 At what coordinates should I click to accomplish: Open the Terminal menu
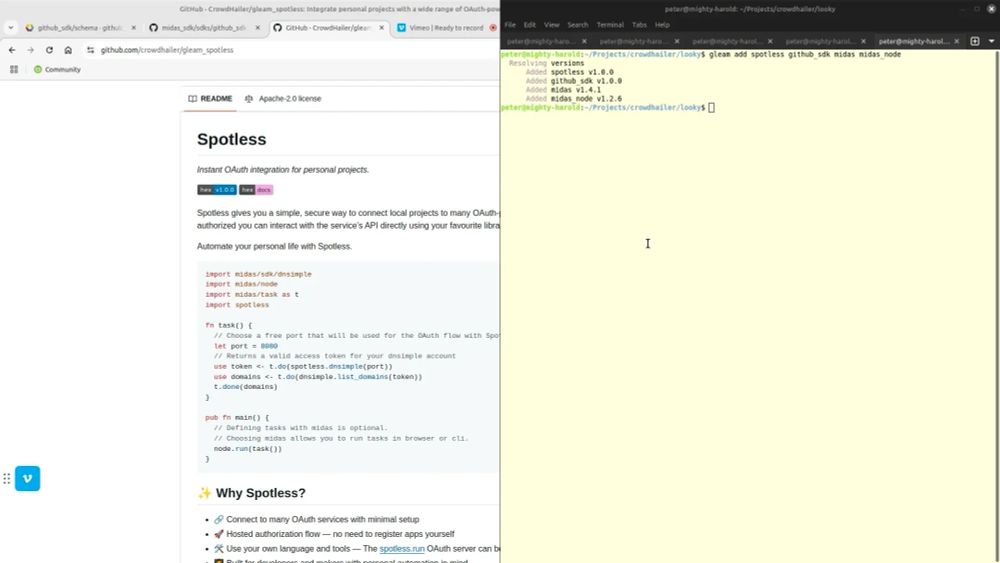[x=610, y=25]
